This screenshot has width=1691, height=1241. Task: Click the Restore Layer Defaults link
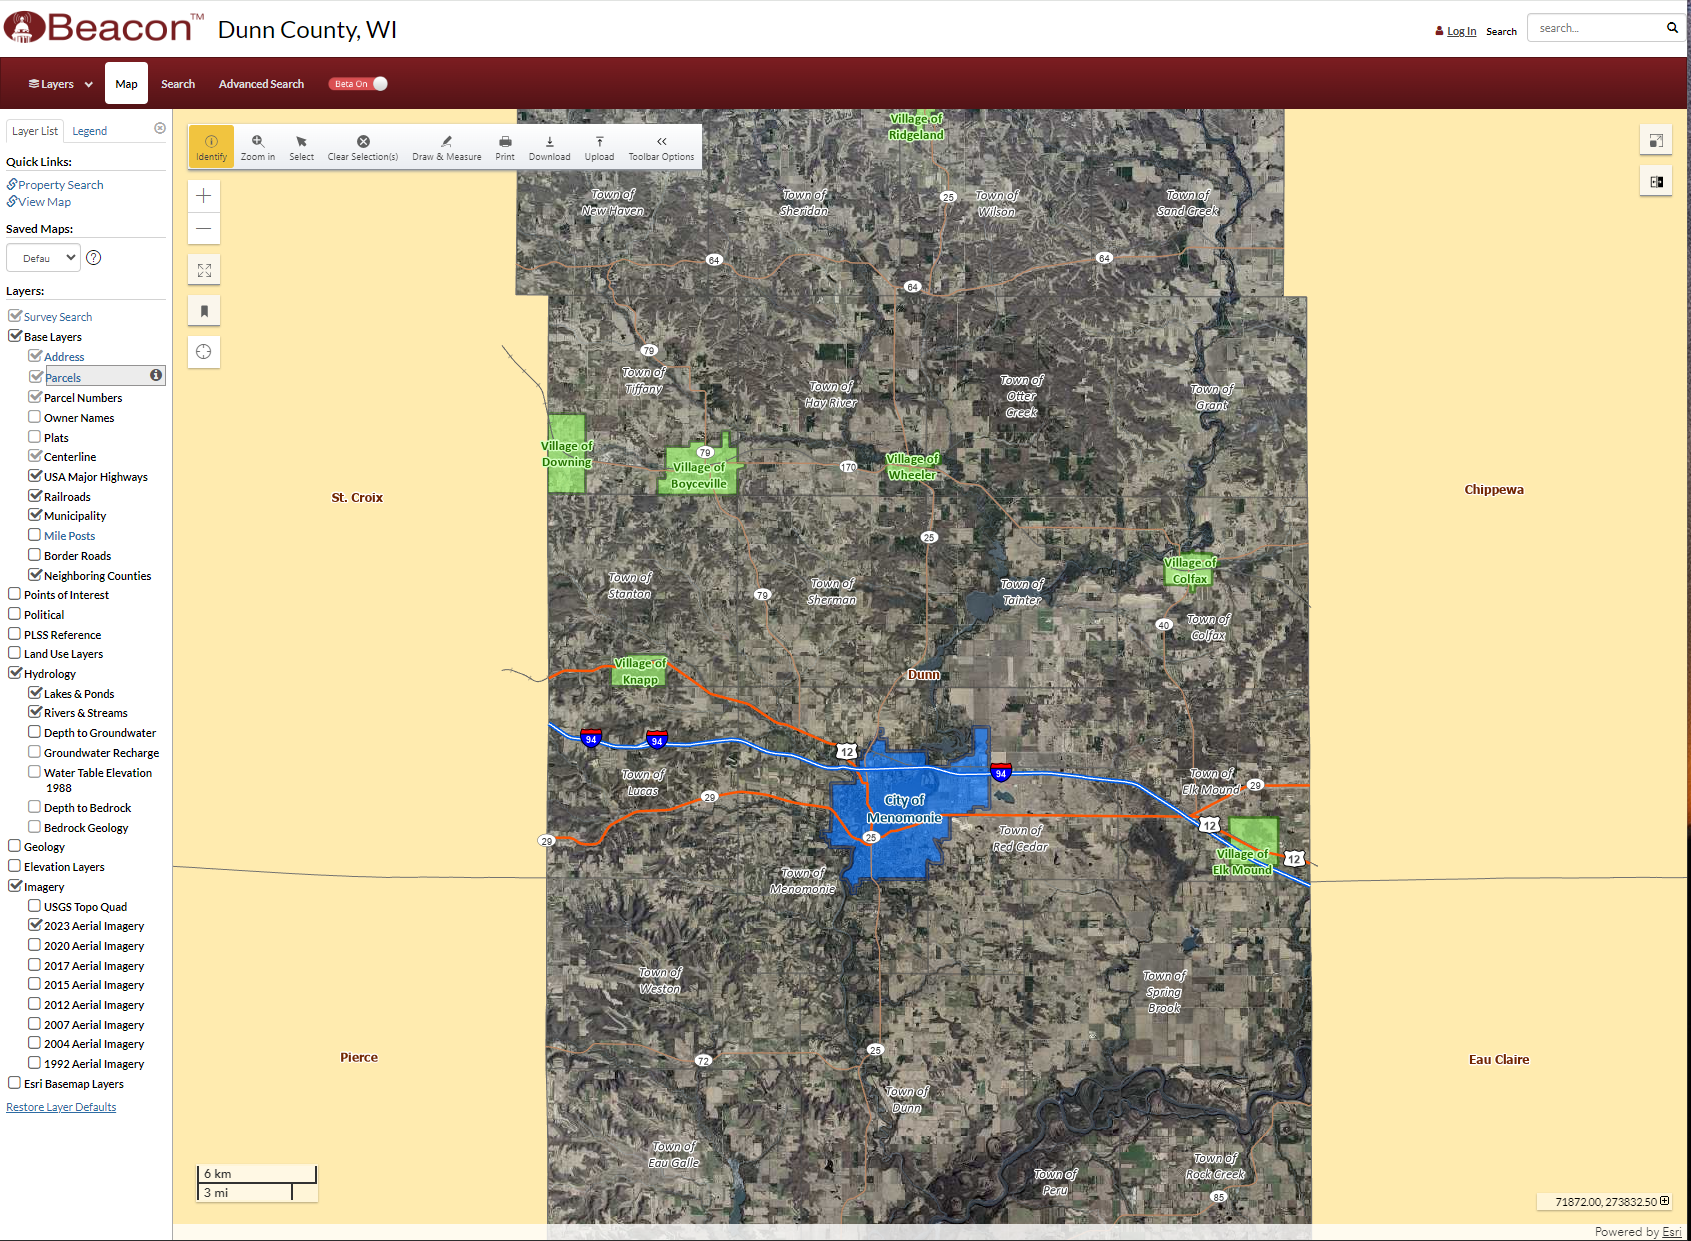[60, 1106]
